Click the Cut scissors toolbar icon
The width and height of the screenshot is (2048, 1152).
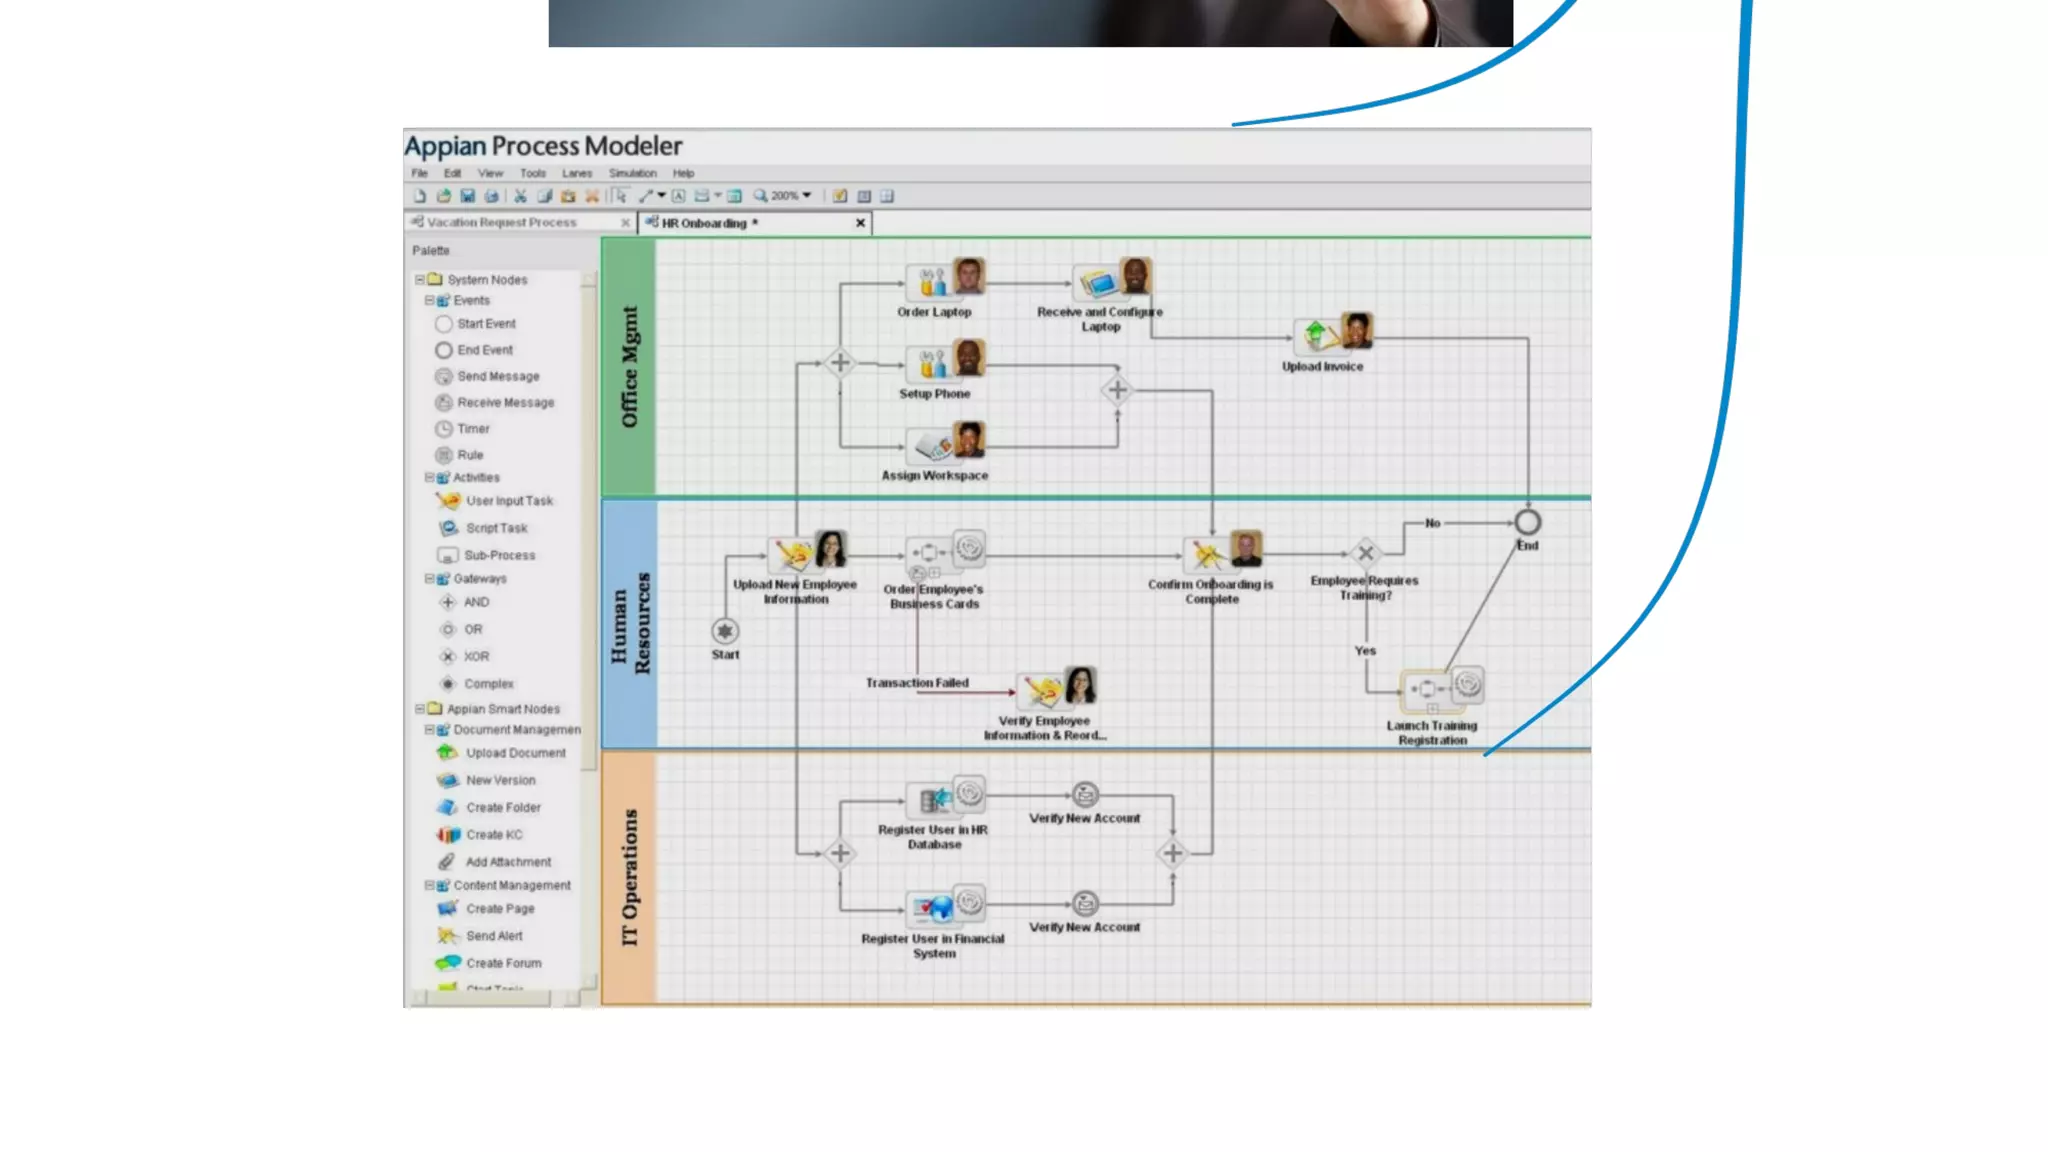(520, 196)
